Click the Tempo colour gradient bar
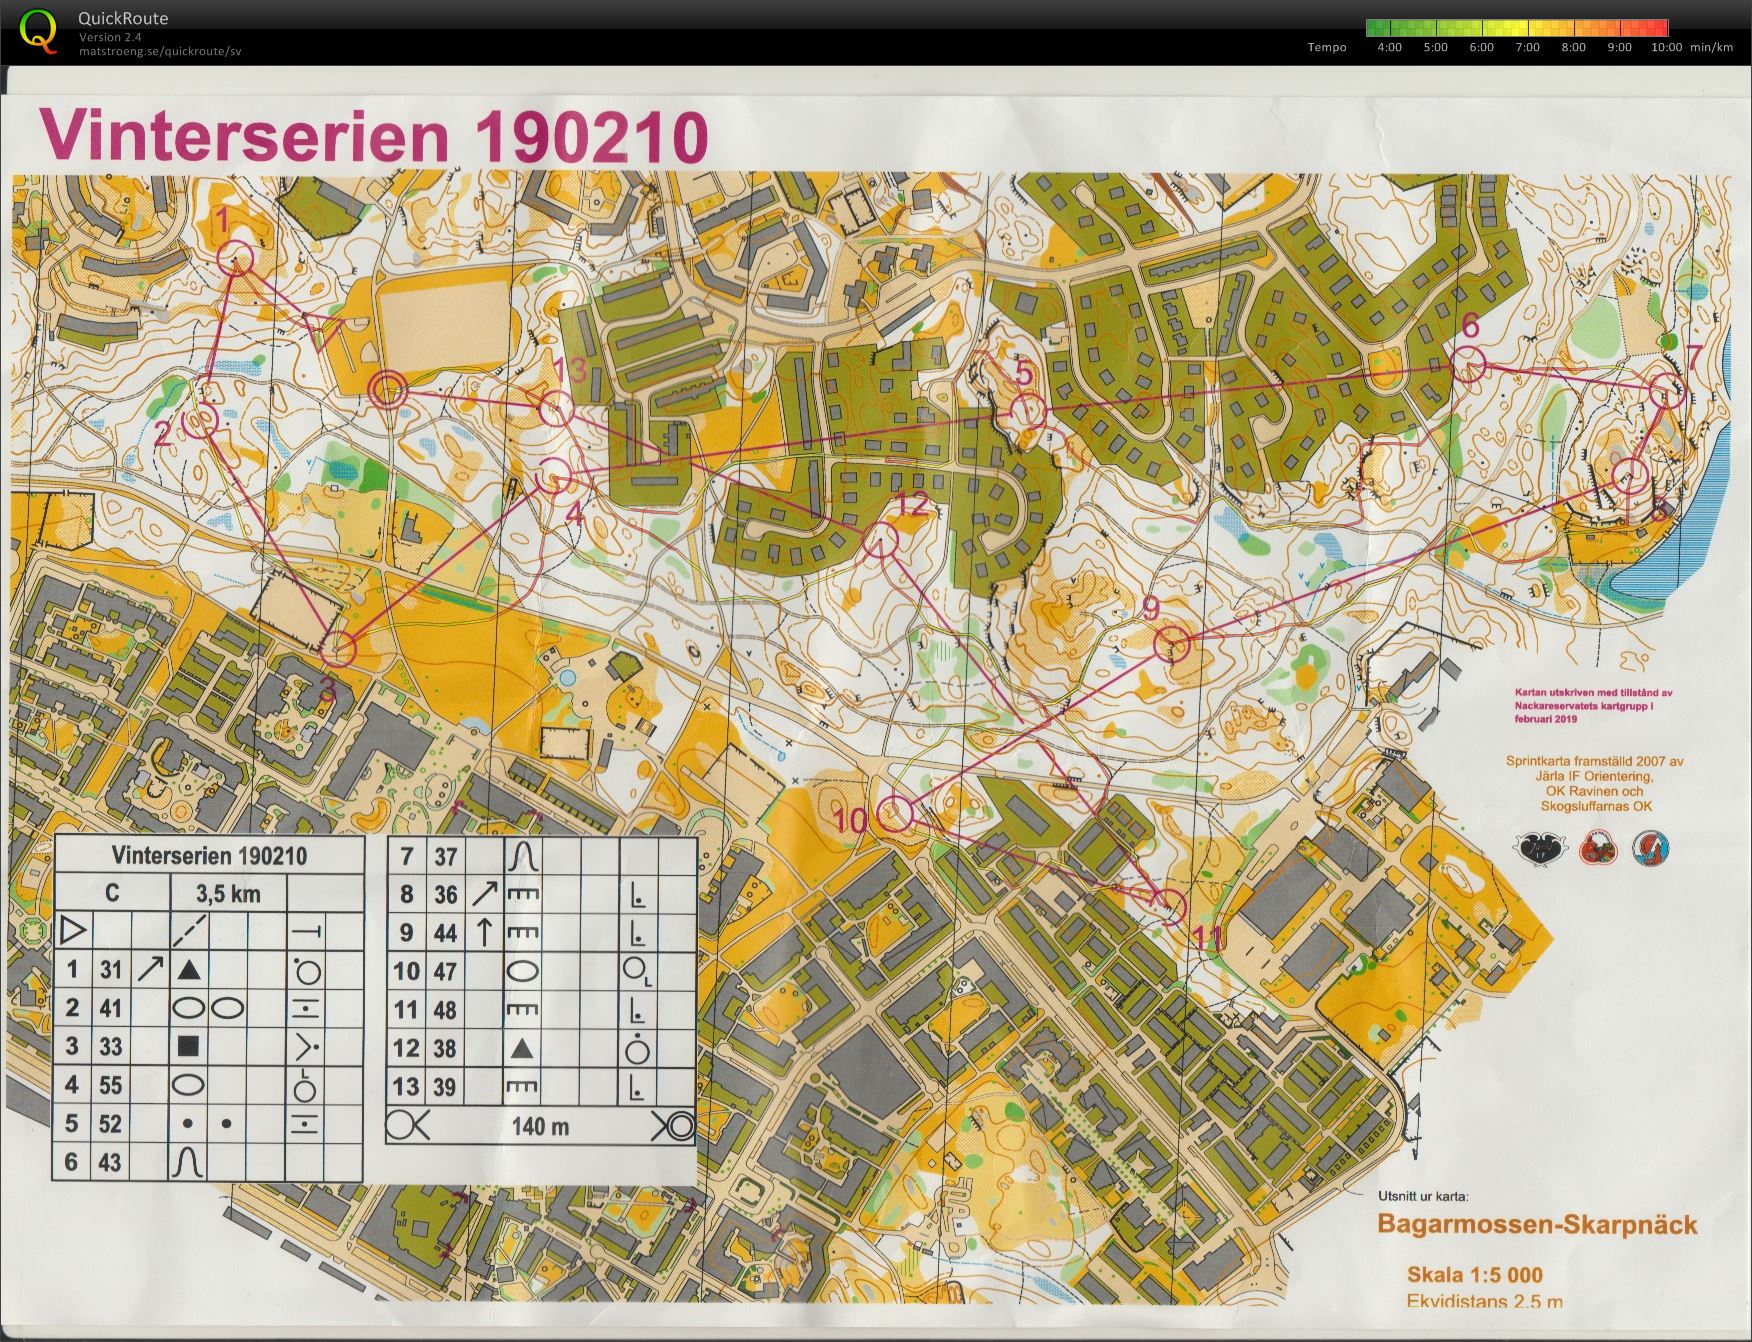The height and width of the screenshot is (1342, 1752). (1517, 28)
